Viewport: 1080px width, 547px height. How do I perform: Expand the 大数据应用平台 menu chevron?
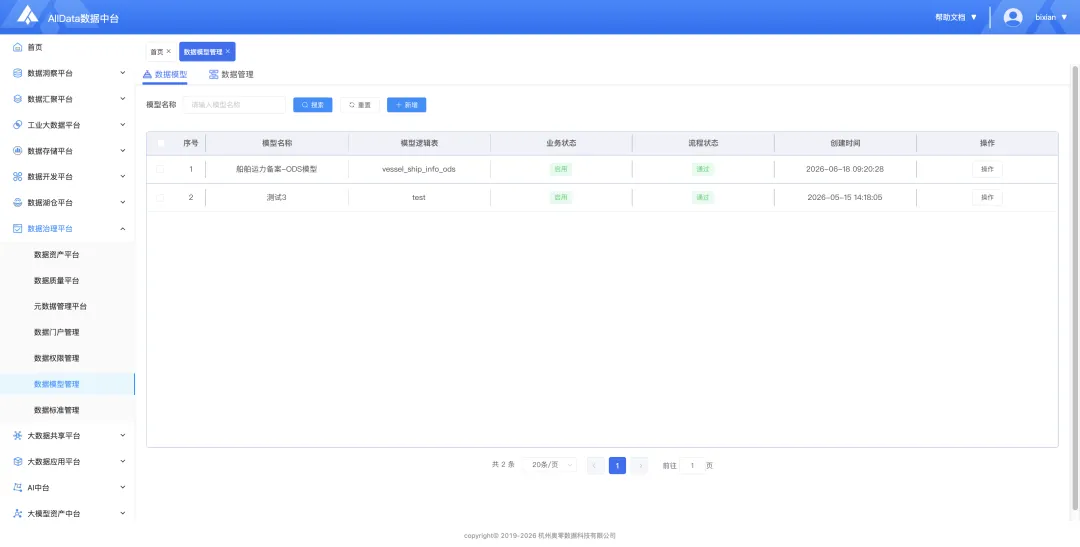[x=123, y=461]
